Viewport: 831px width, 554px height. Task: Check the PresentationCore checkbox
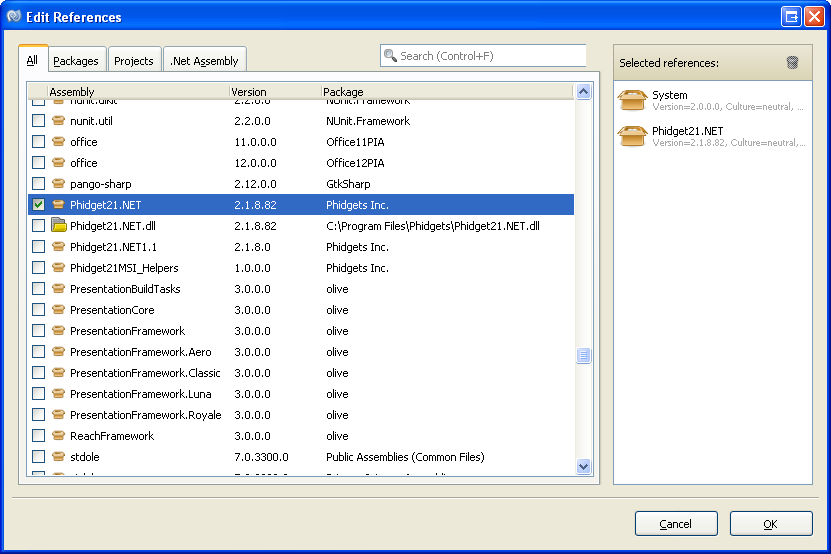(x=38, y=310)
